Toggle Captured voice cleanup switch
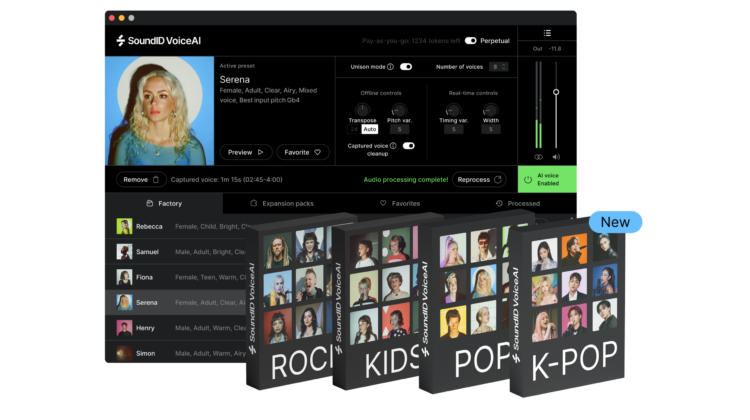Screen dimensions: 750x420 (408, 146)
